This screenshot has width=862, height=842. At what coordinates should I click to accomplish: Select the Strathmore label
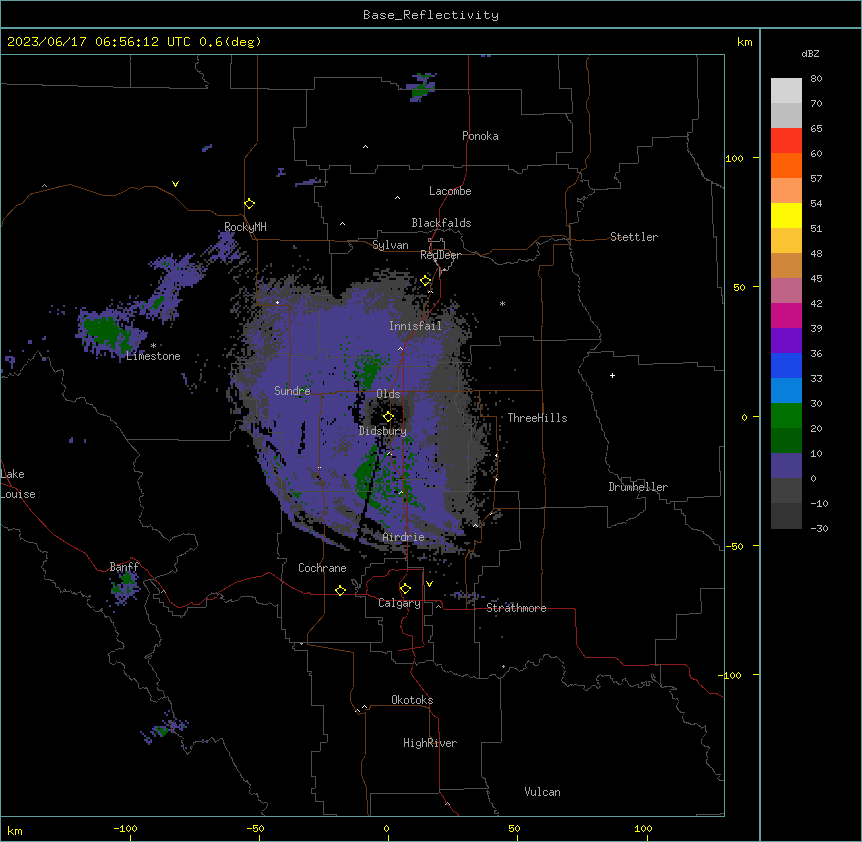tap(516, 608)
